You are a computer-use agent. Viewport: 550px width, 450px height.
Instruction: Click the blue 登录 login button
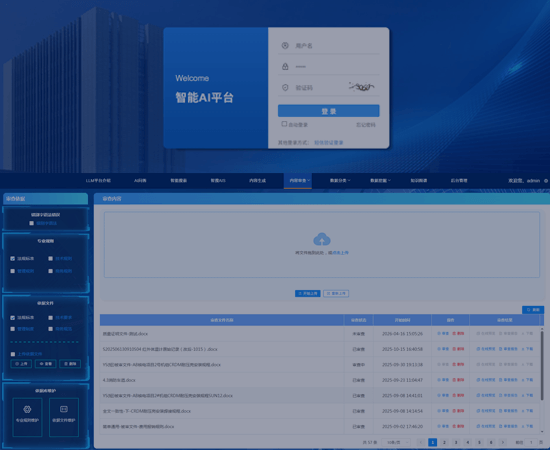tap(328, 111)
